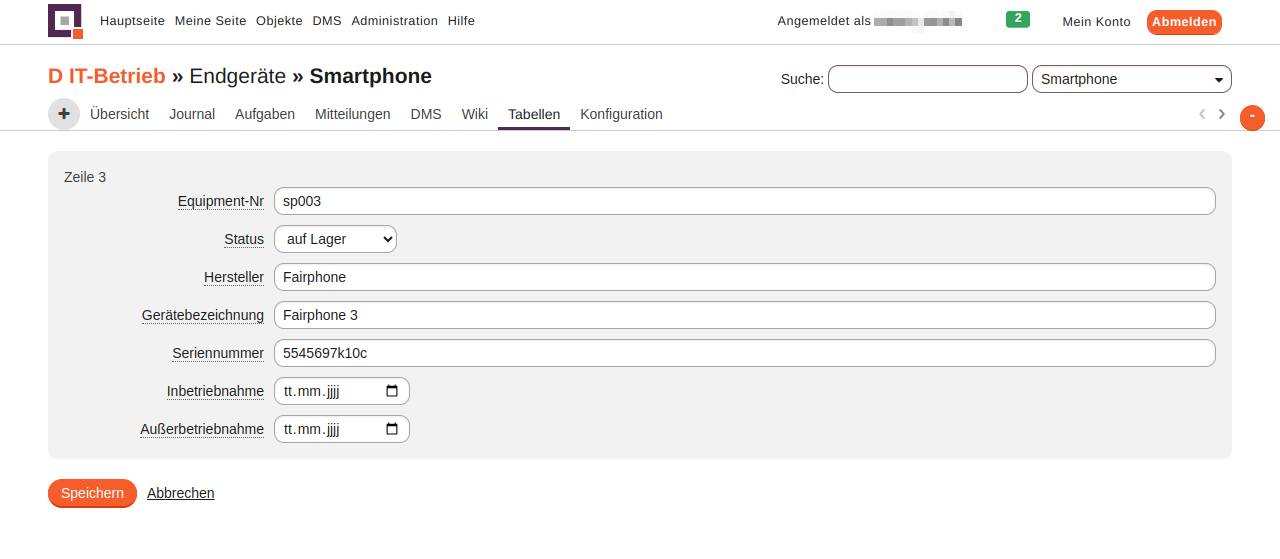Click the round plus button beside Übersicht
The height and width of the screenshot is (559, 1280).
pyautogui.click(x=64, y=114)
